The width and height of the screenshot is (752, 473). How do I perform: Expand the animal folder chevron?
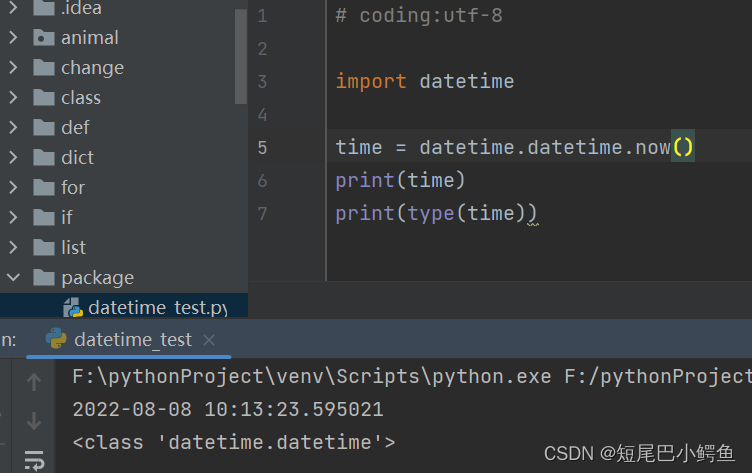pos(13,38)
